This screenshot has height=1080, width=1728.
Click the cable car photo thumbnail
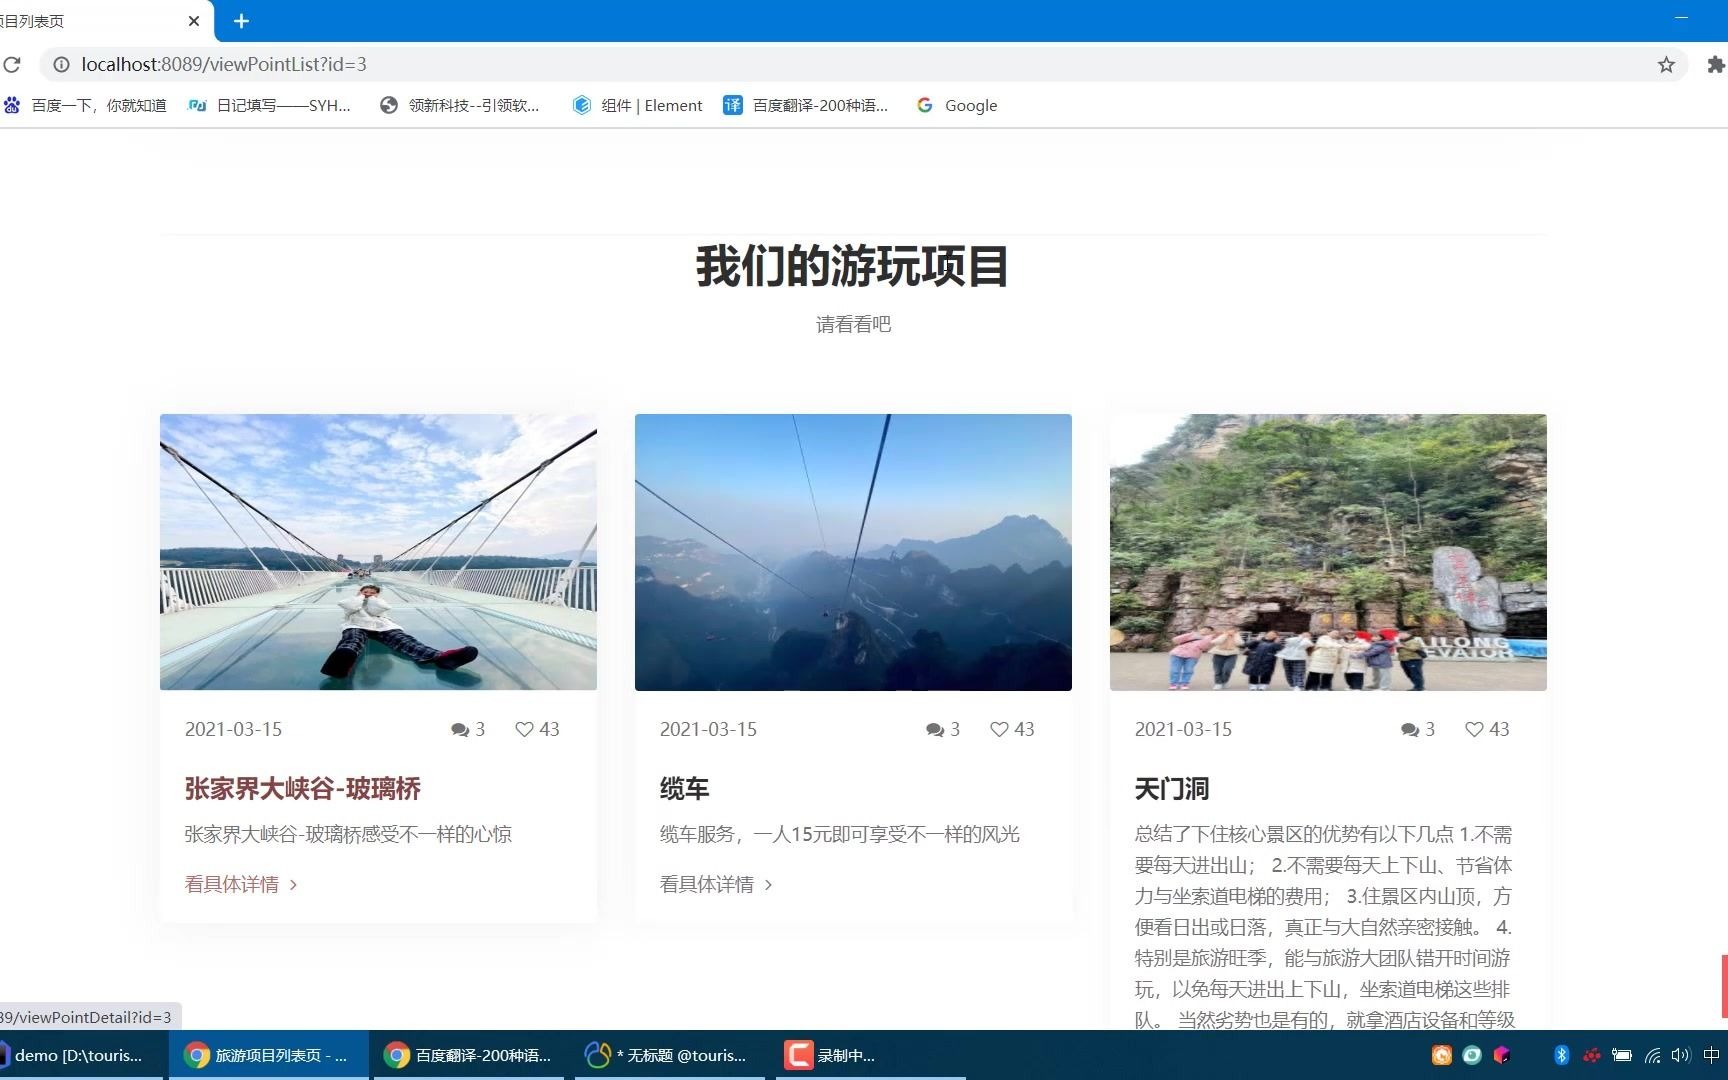(853, 552)
